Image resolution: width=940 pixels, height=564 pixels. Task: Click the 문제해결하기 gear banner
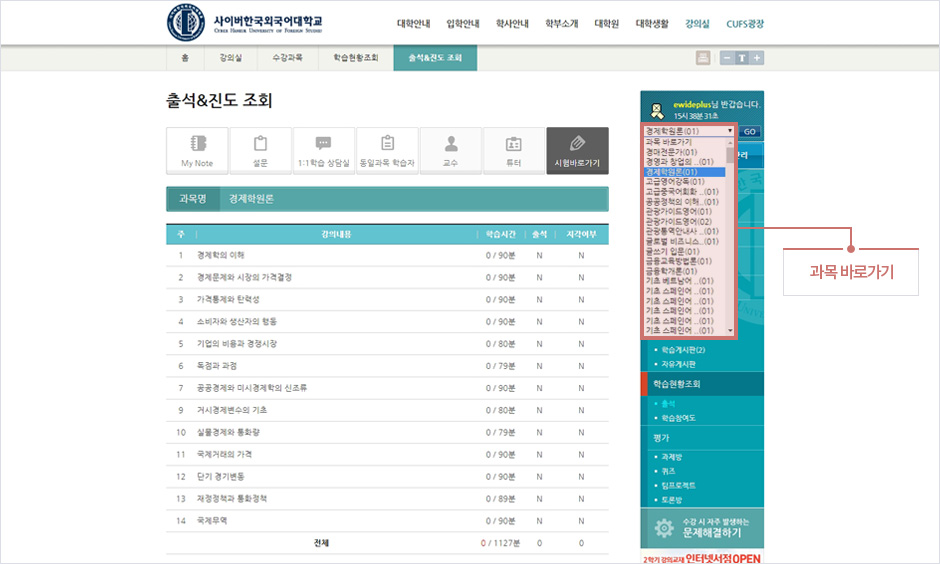click(x=701, y=528)
